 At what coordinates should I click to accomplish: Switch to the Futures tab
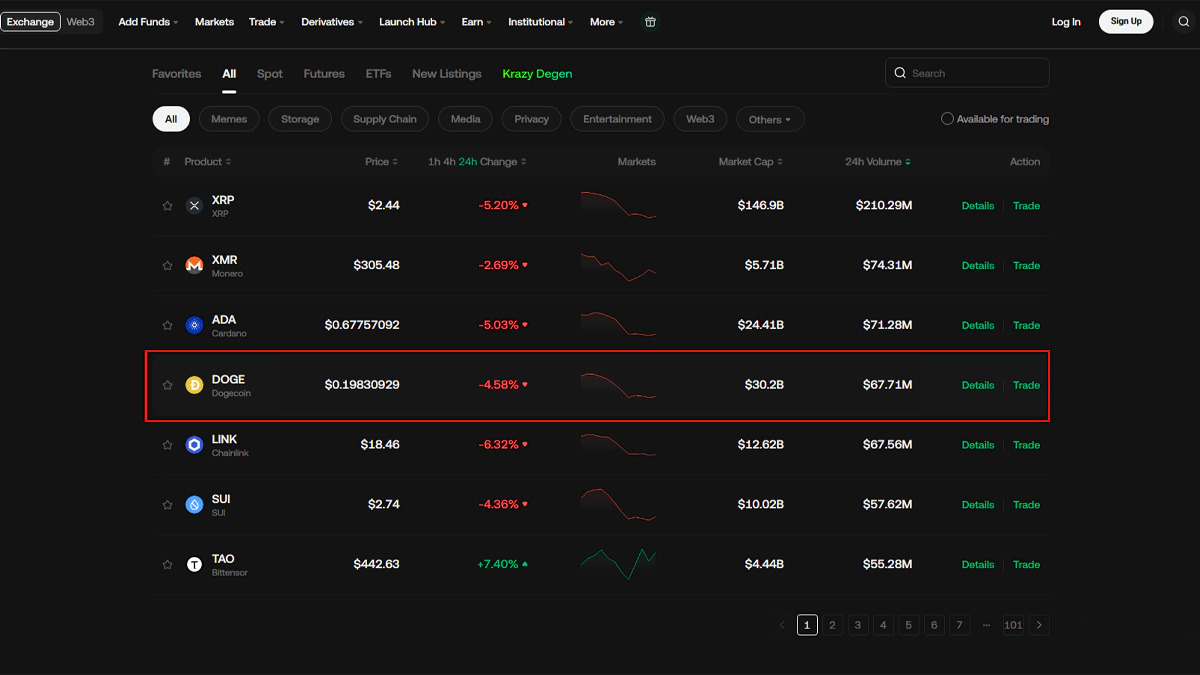324,74
